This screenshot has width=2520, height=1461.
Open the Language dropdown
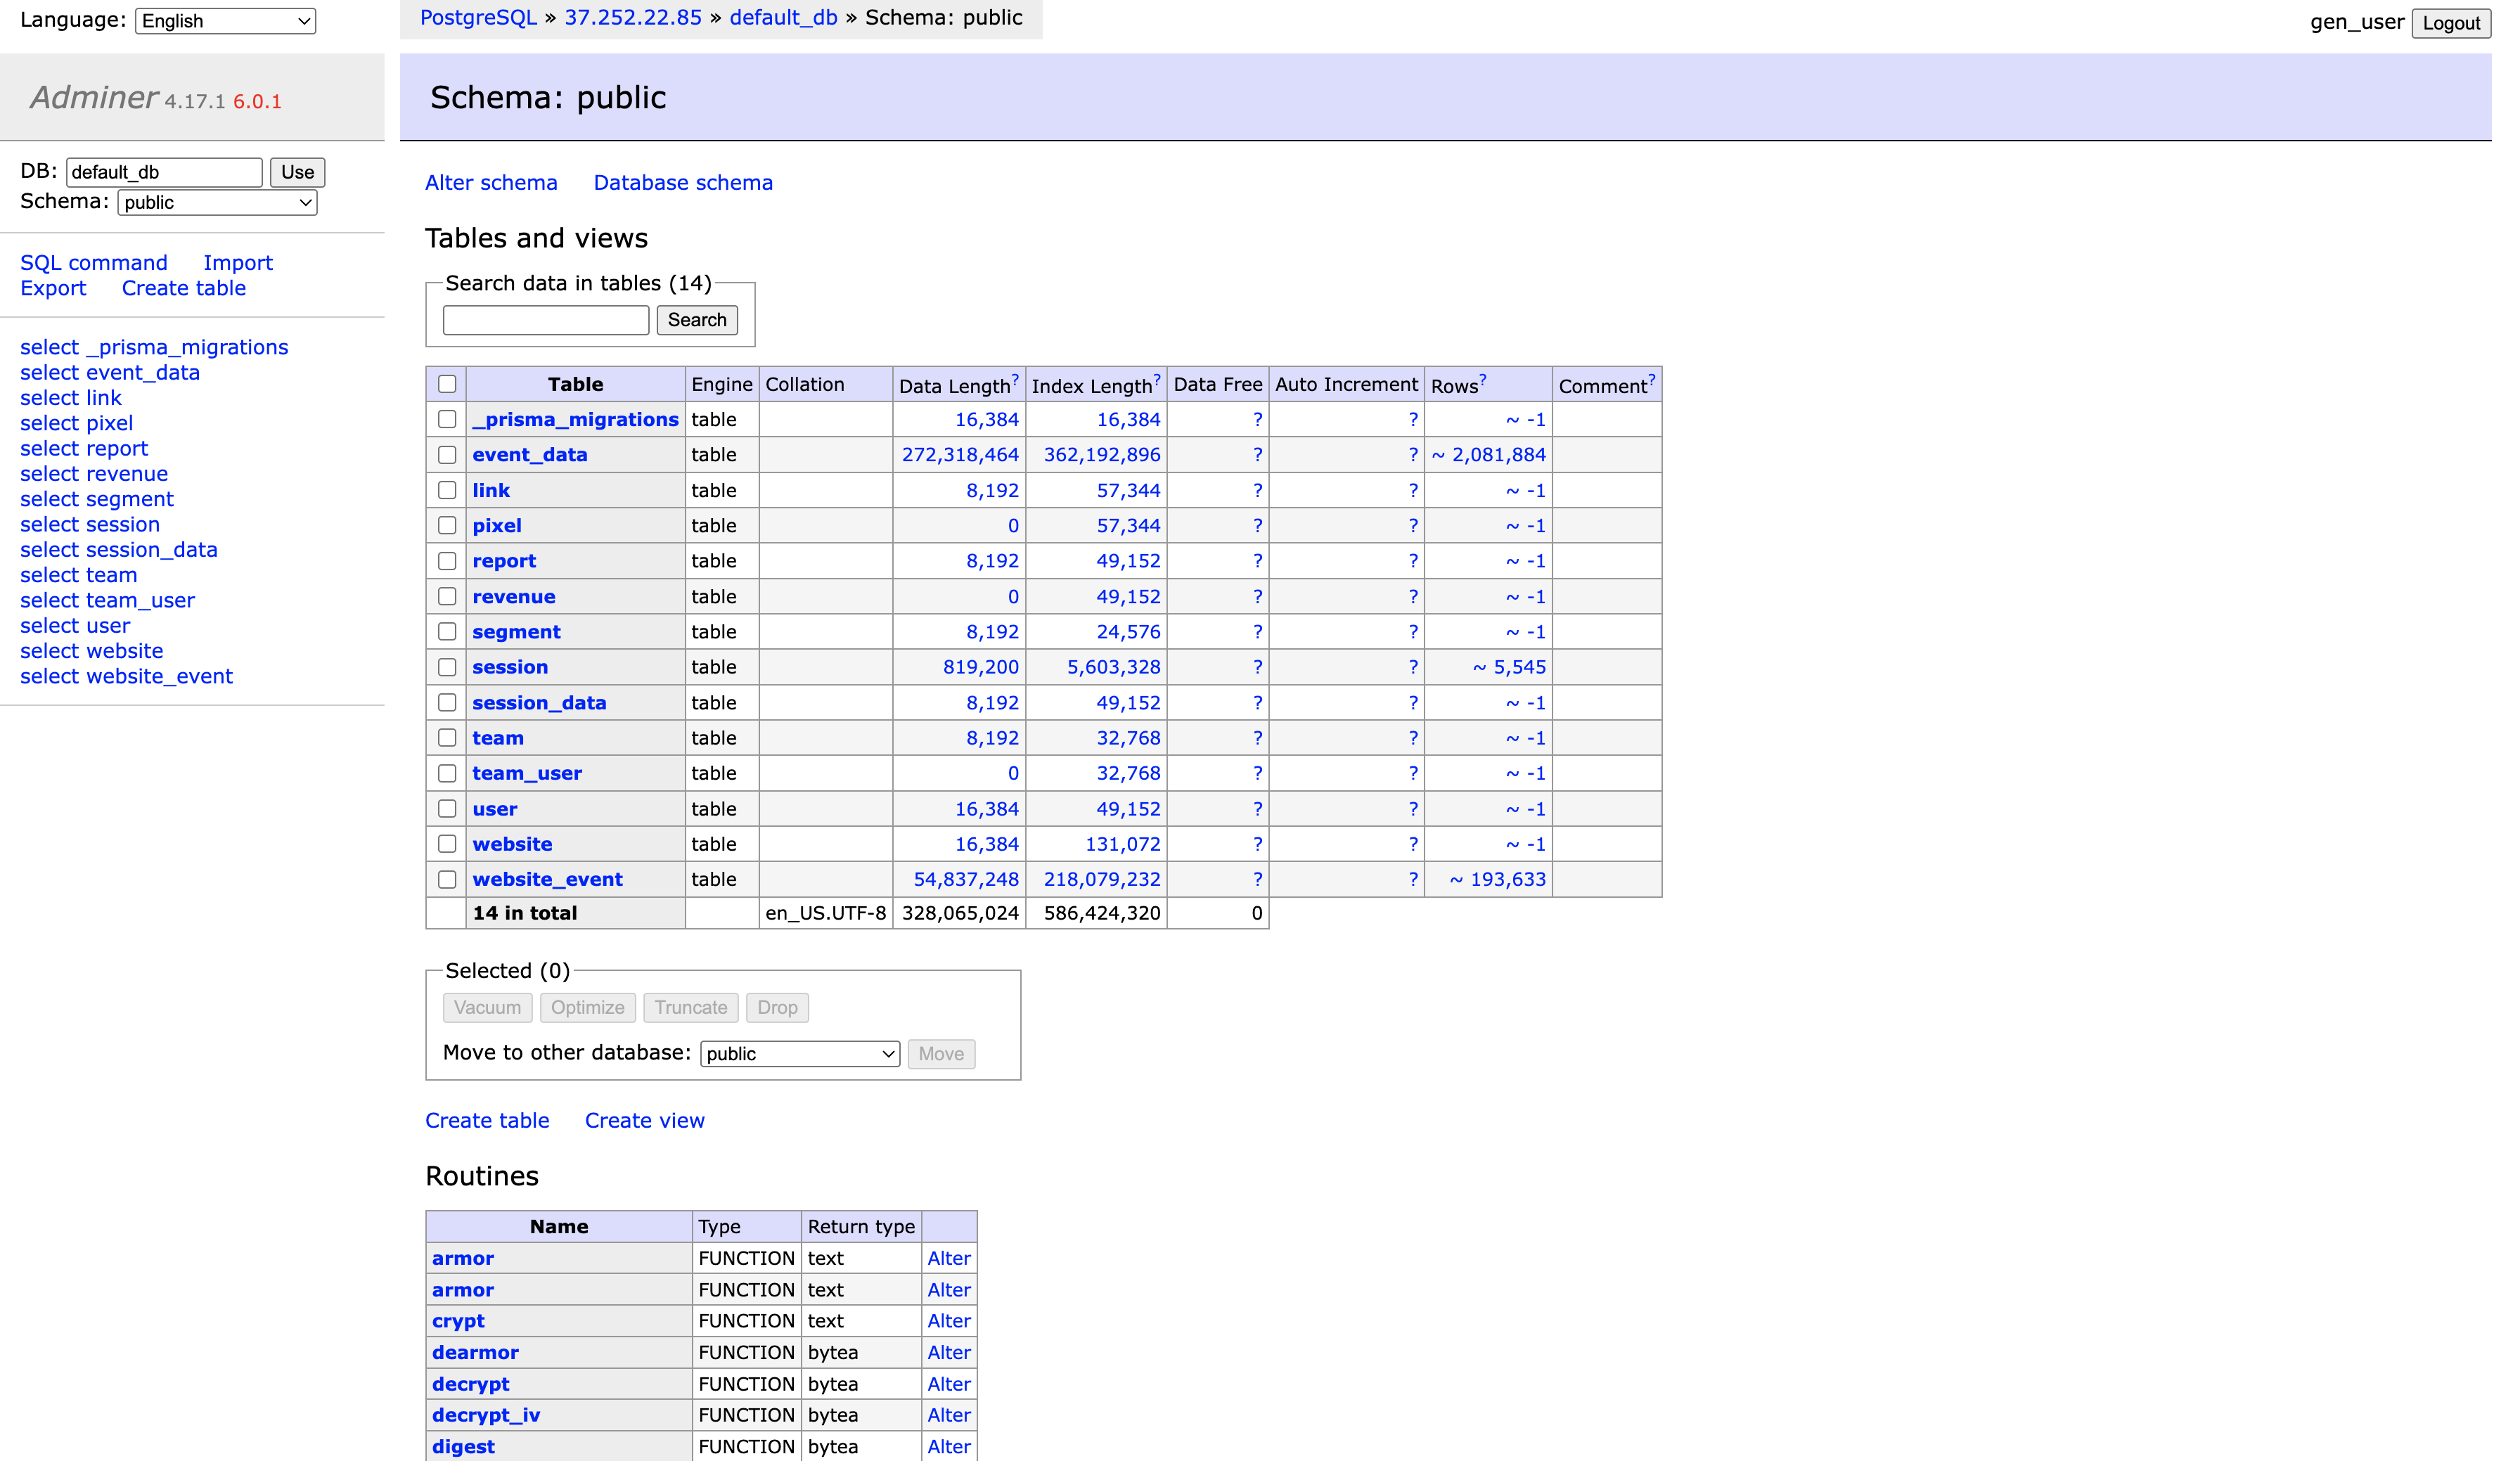click(225, 21)
